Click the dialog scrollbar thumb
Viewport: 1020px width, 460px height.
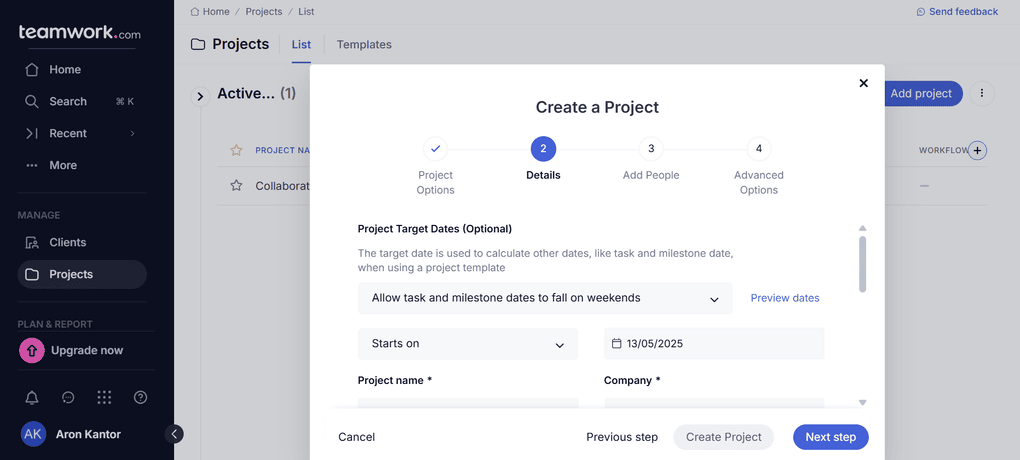point(863,264)
